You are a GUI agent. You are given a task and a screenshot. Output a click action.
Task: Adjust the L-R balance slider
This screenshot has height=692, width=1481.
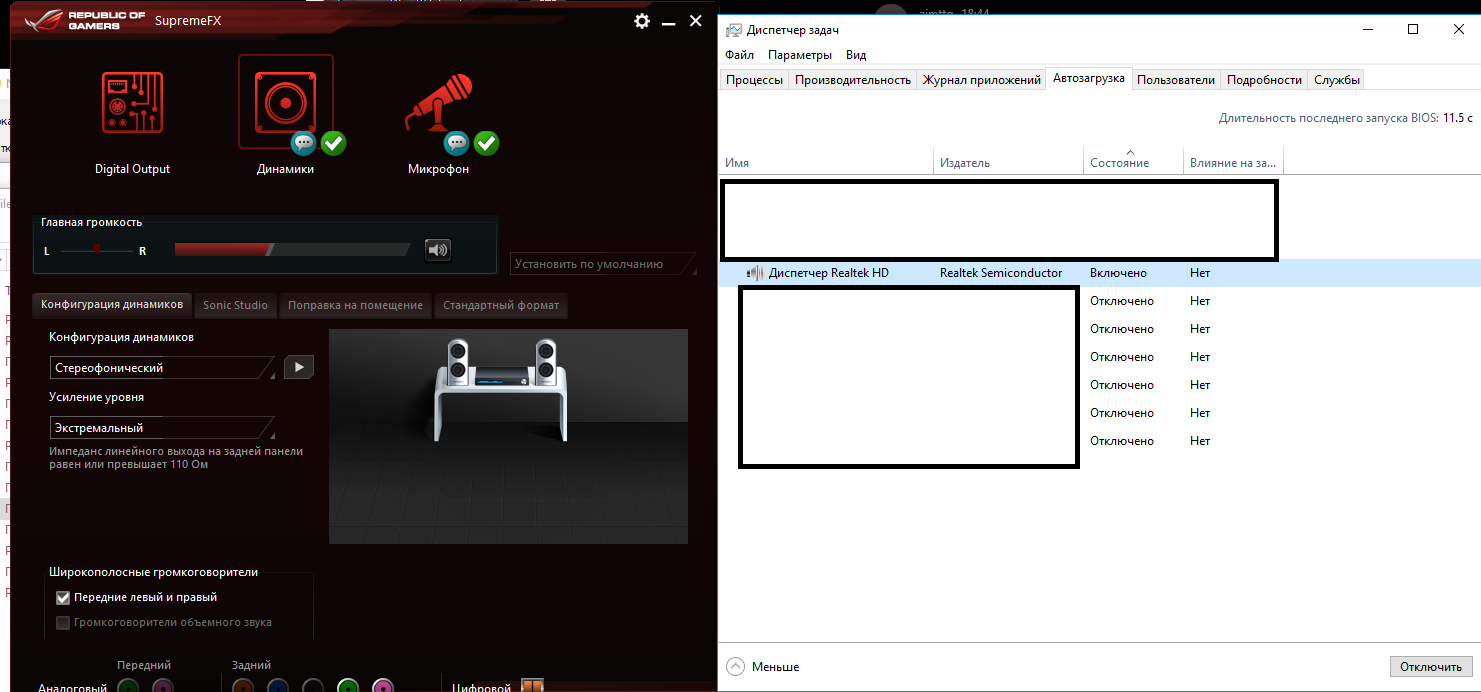[x=98, y=250]
